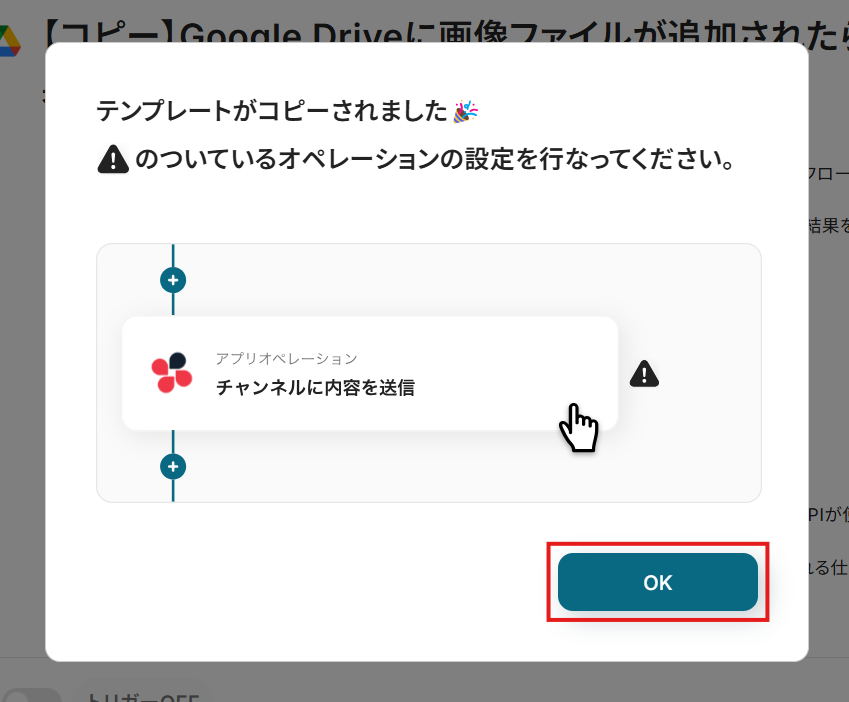Click the 【コピー】Google Drive flow title
The width and height of the screenshot is (849, 702).
[x=445, y=34]
